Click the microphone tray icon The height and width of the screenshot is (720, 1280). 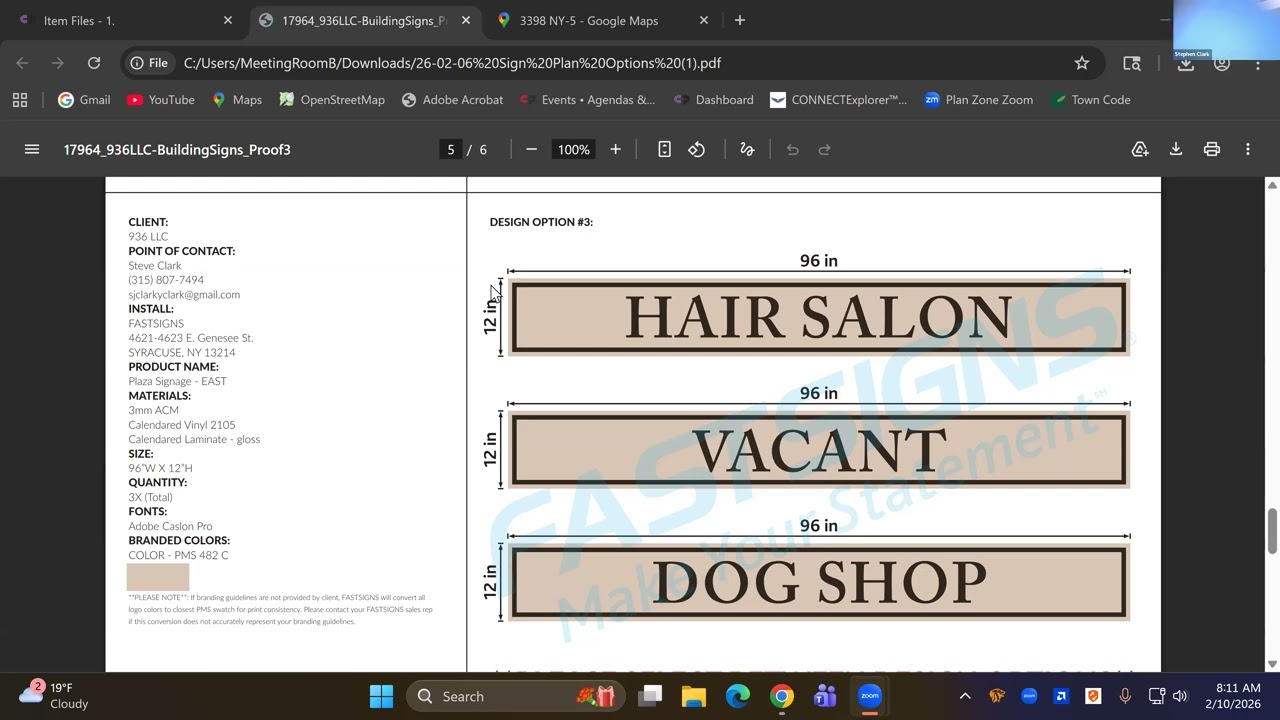pyautogui.click(x=1125, y=696)
